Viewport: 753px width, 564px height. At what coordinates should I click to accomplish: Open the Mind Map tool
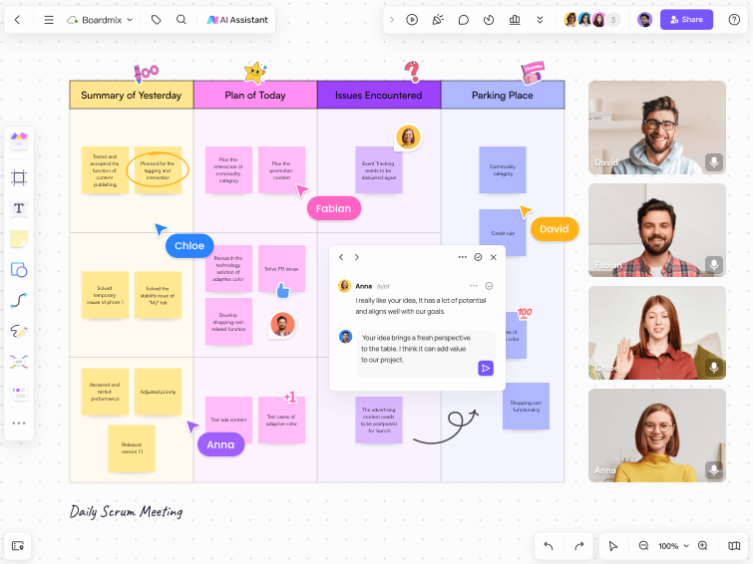pos(19,361)
